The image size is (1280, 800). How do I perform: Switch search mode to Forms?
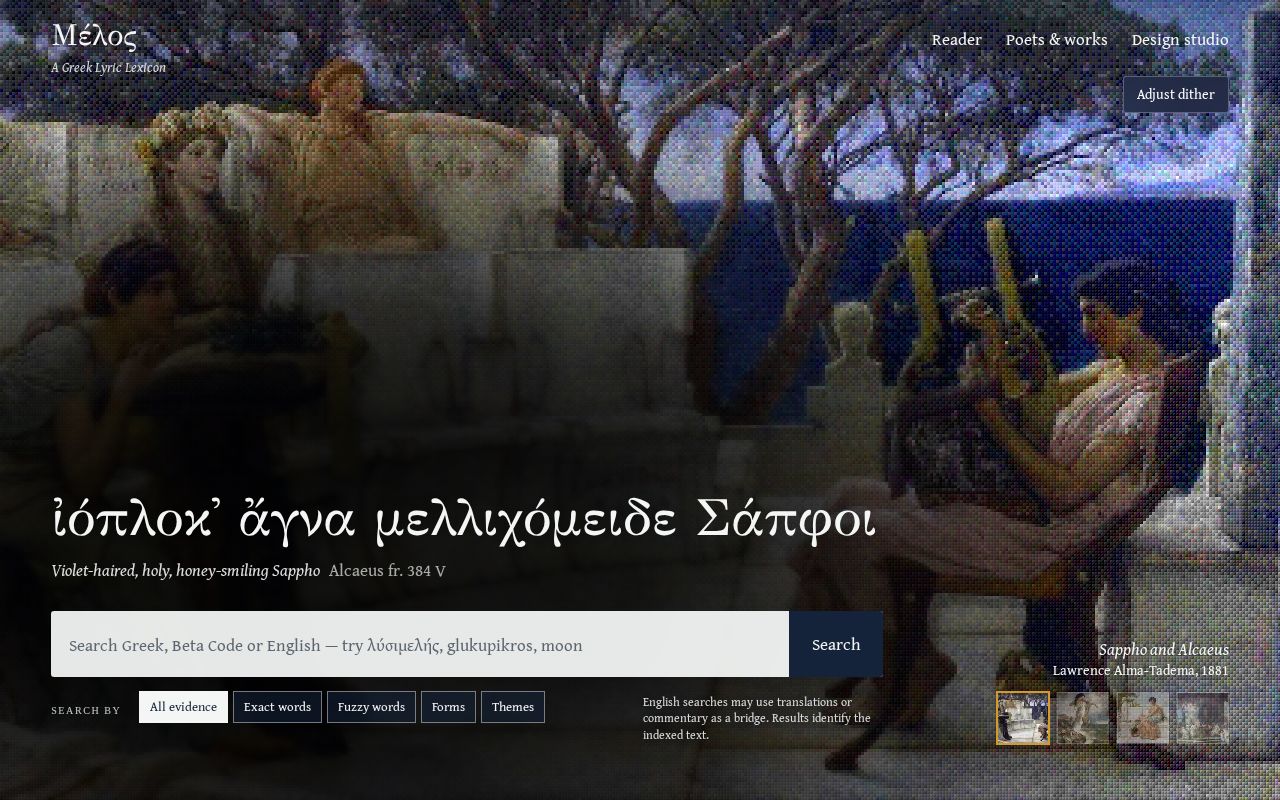point(448,707)
